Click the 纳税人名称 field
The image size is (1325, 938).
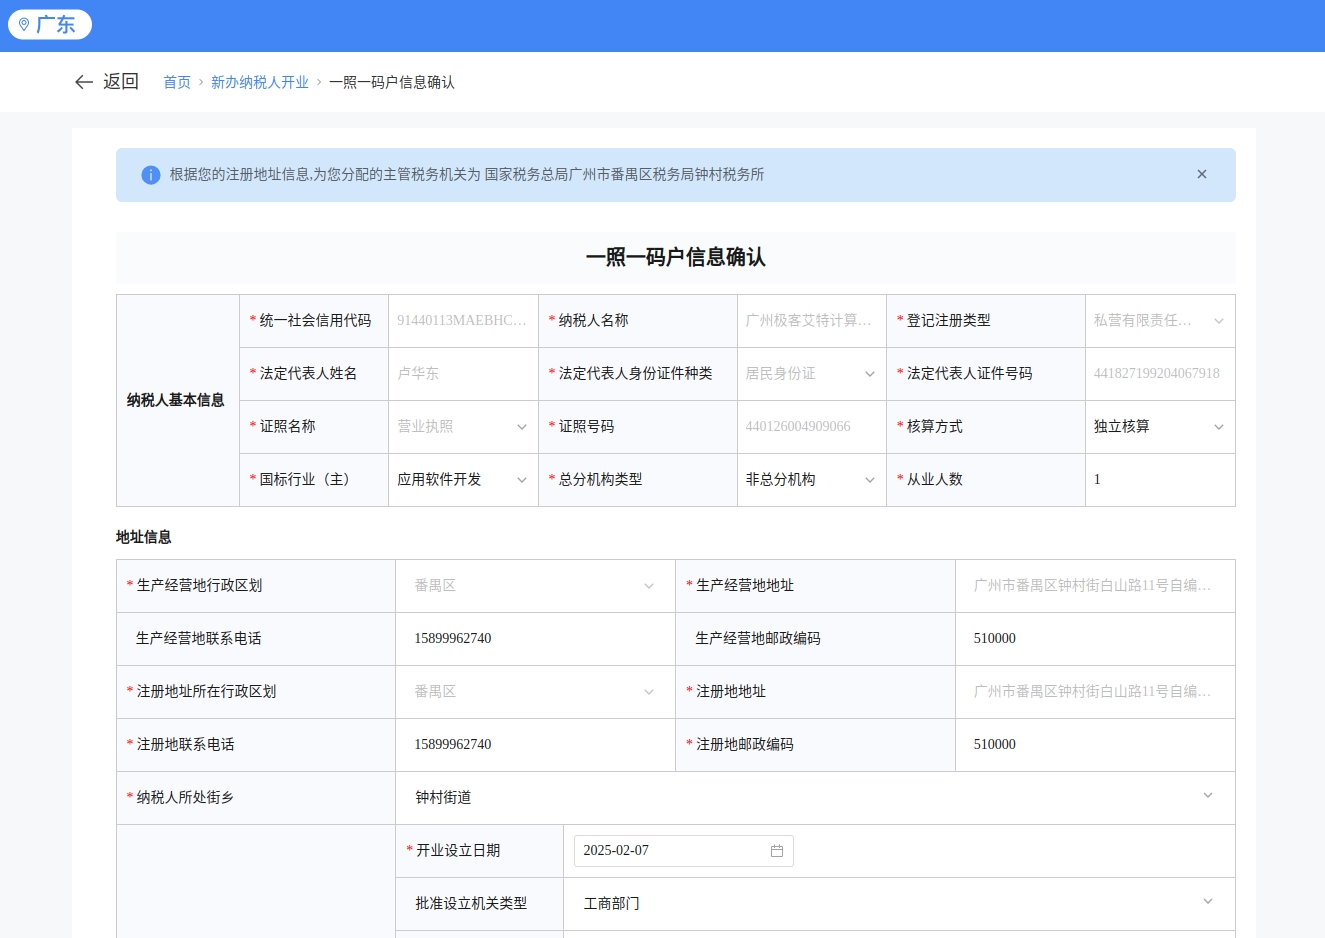pyautogui.click(x=812, y=321)
